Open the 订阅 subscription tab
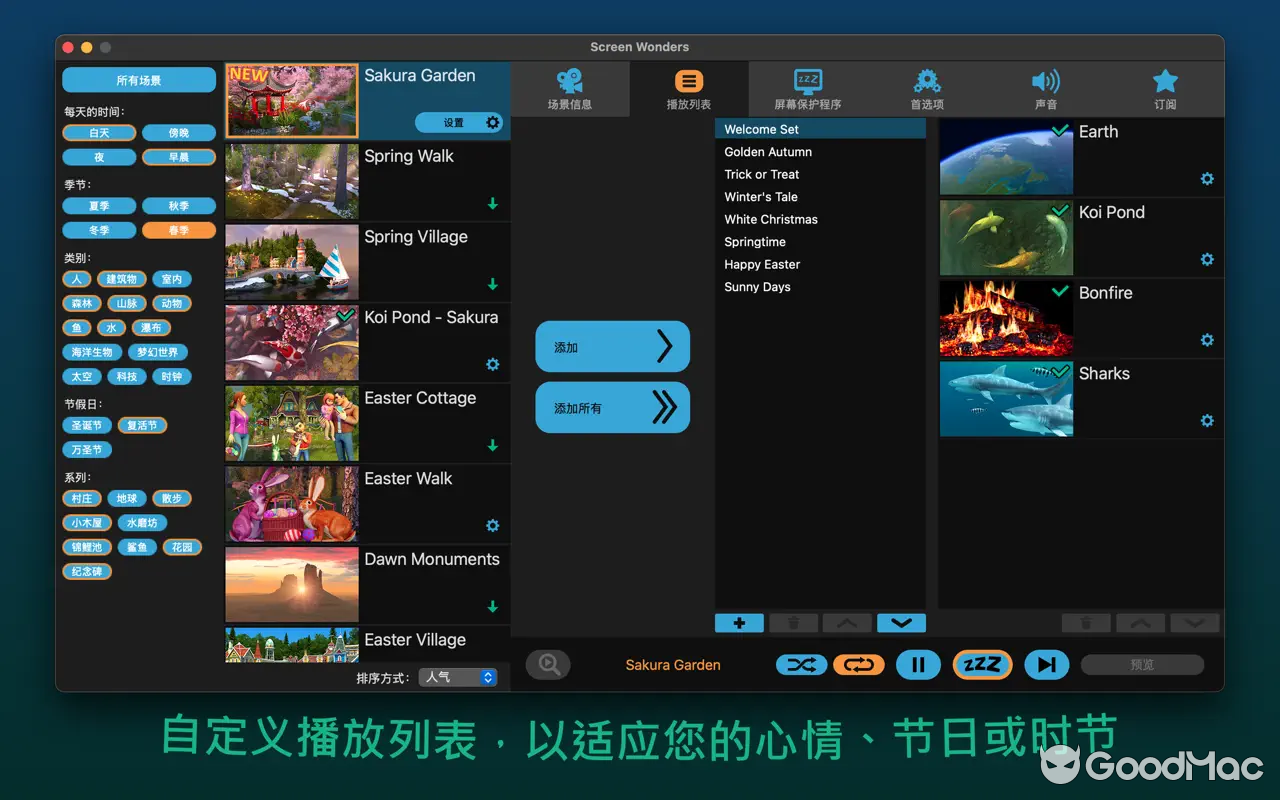The height and width of the screenshot is (800, 1280). [1166, 89]
